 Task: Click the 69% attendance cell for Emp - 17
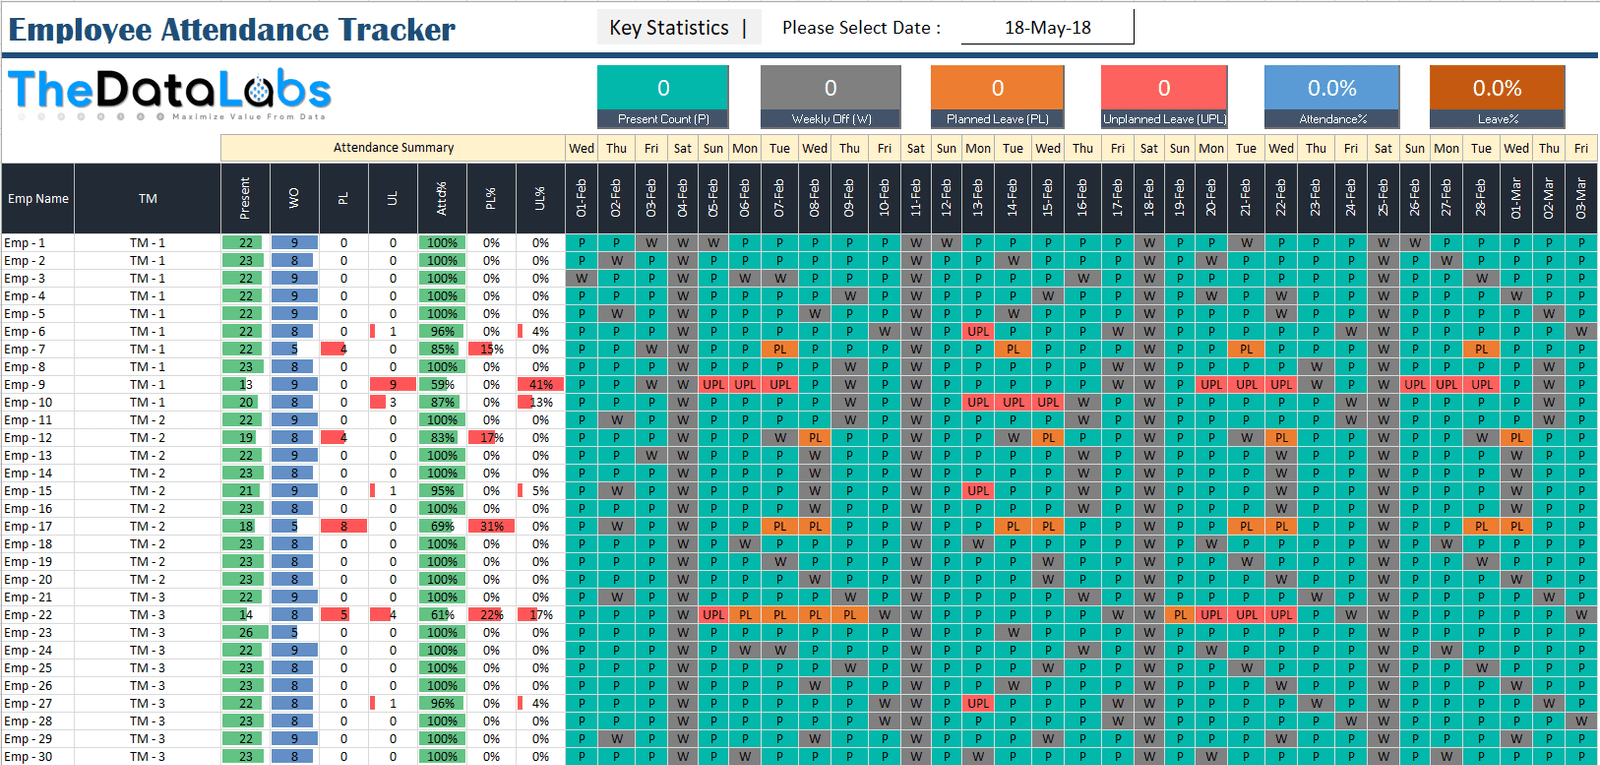(x=442, y=526)
